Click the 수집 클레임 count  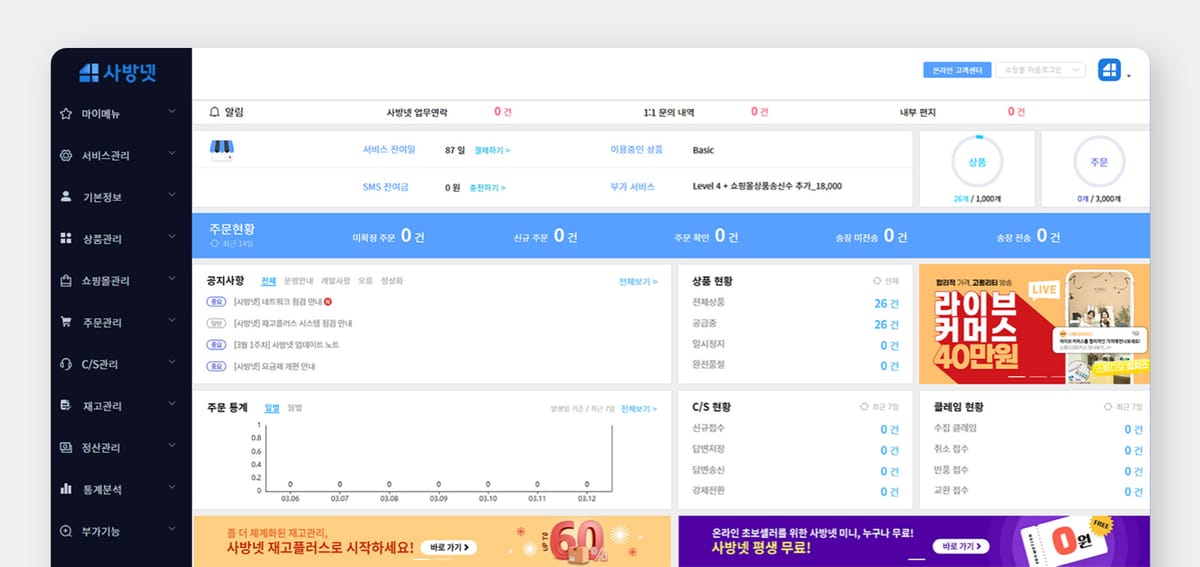[x=1133, y=429]
